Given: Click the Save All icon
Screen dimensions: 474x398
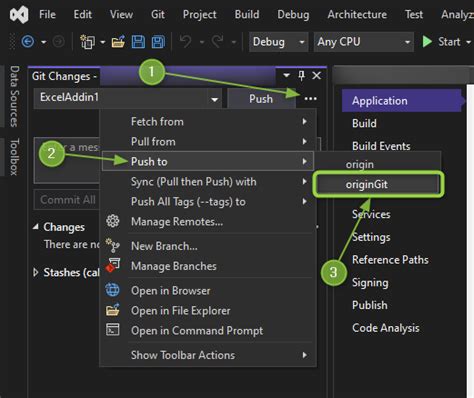Looking at the screenshot, I should [158, 42].
